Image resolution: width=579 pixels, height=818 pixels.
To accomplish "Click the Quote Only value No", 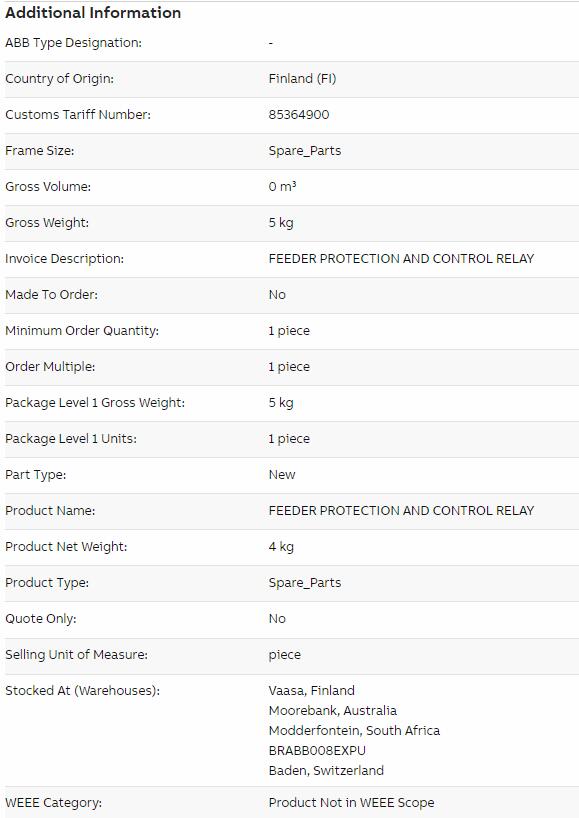I will tap(277, 619).
